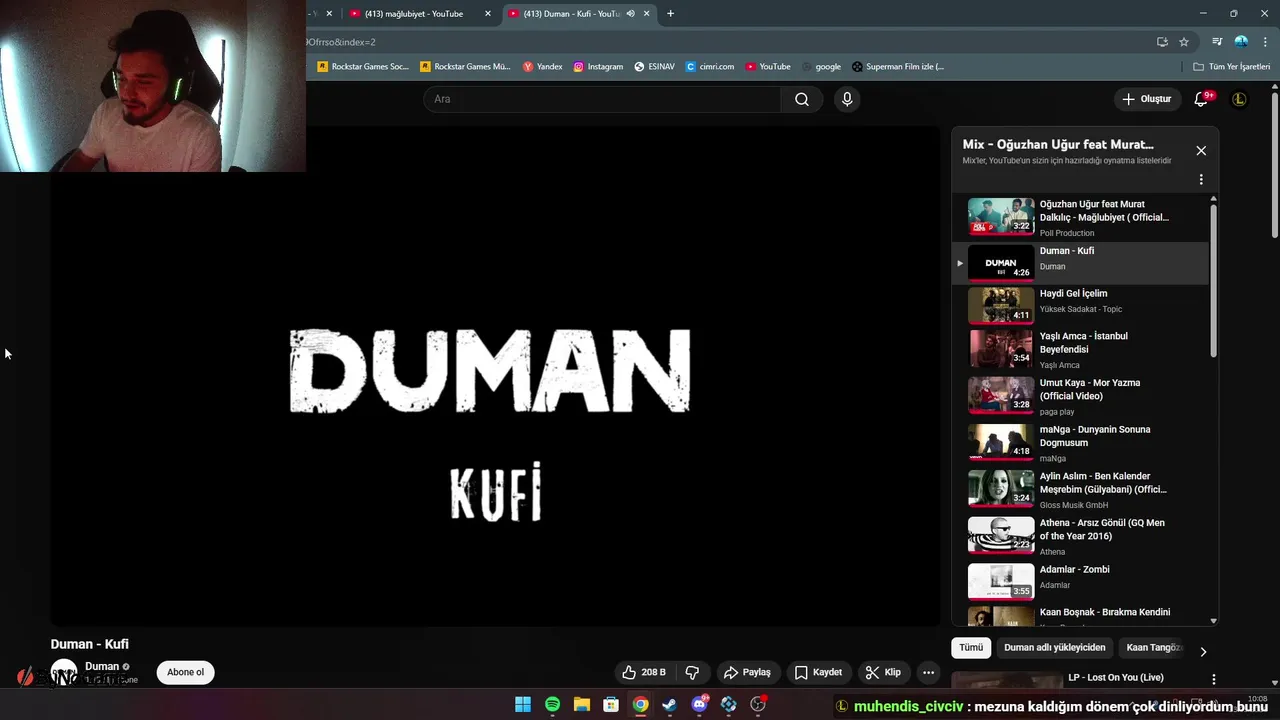Viewport: 1280px width, 720px height.
Task: Play Adamlar - Zombi from playlist
Action: coord(1080,581)
